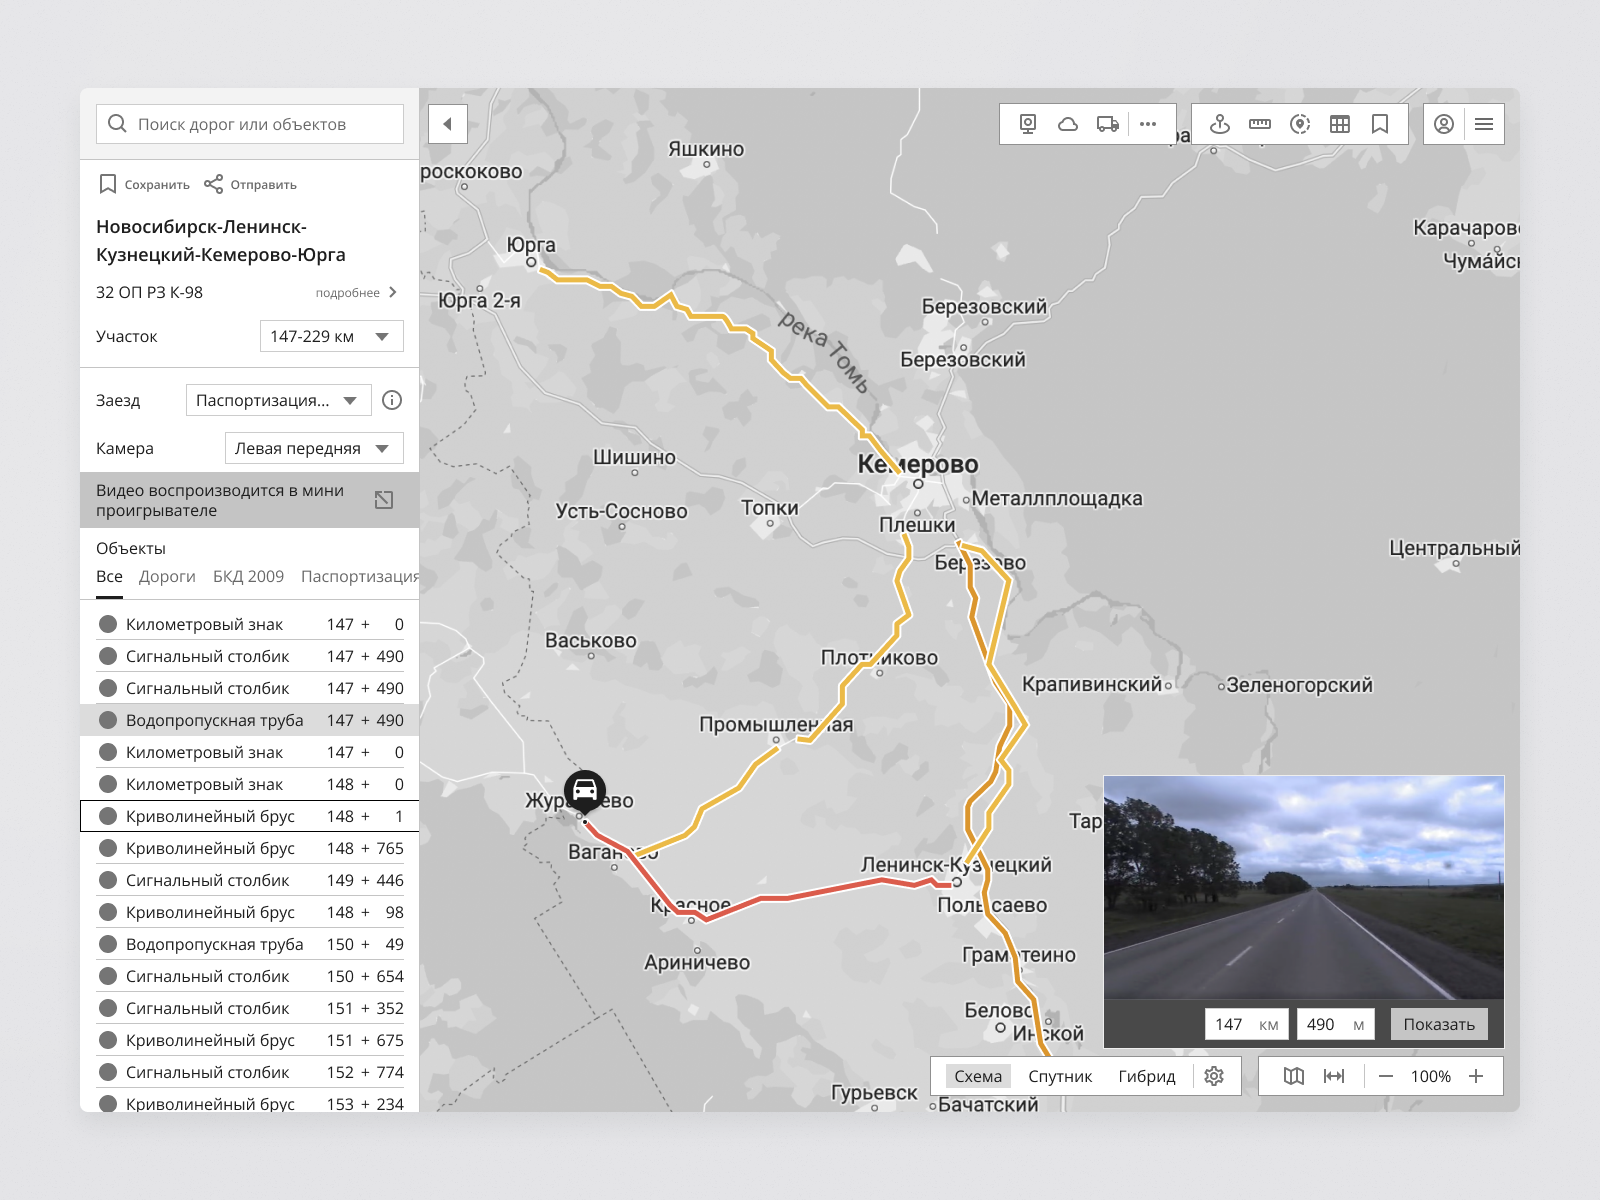1600x1200 pixels.
Task: Zoom out with the minus icon
Action: pos(1386,1076)
